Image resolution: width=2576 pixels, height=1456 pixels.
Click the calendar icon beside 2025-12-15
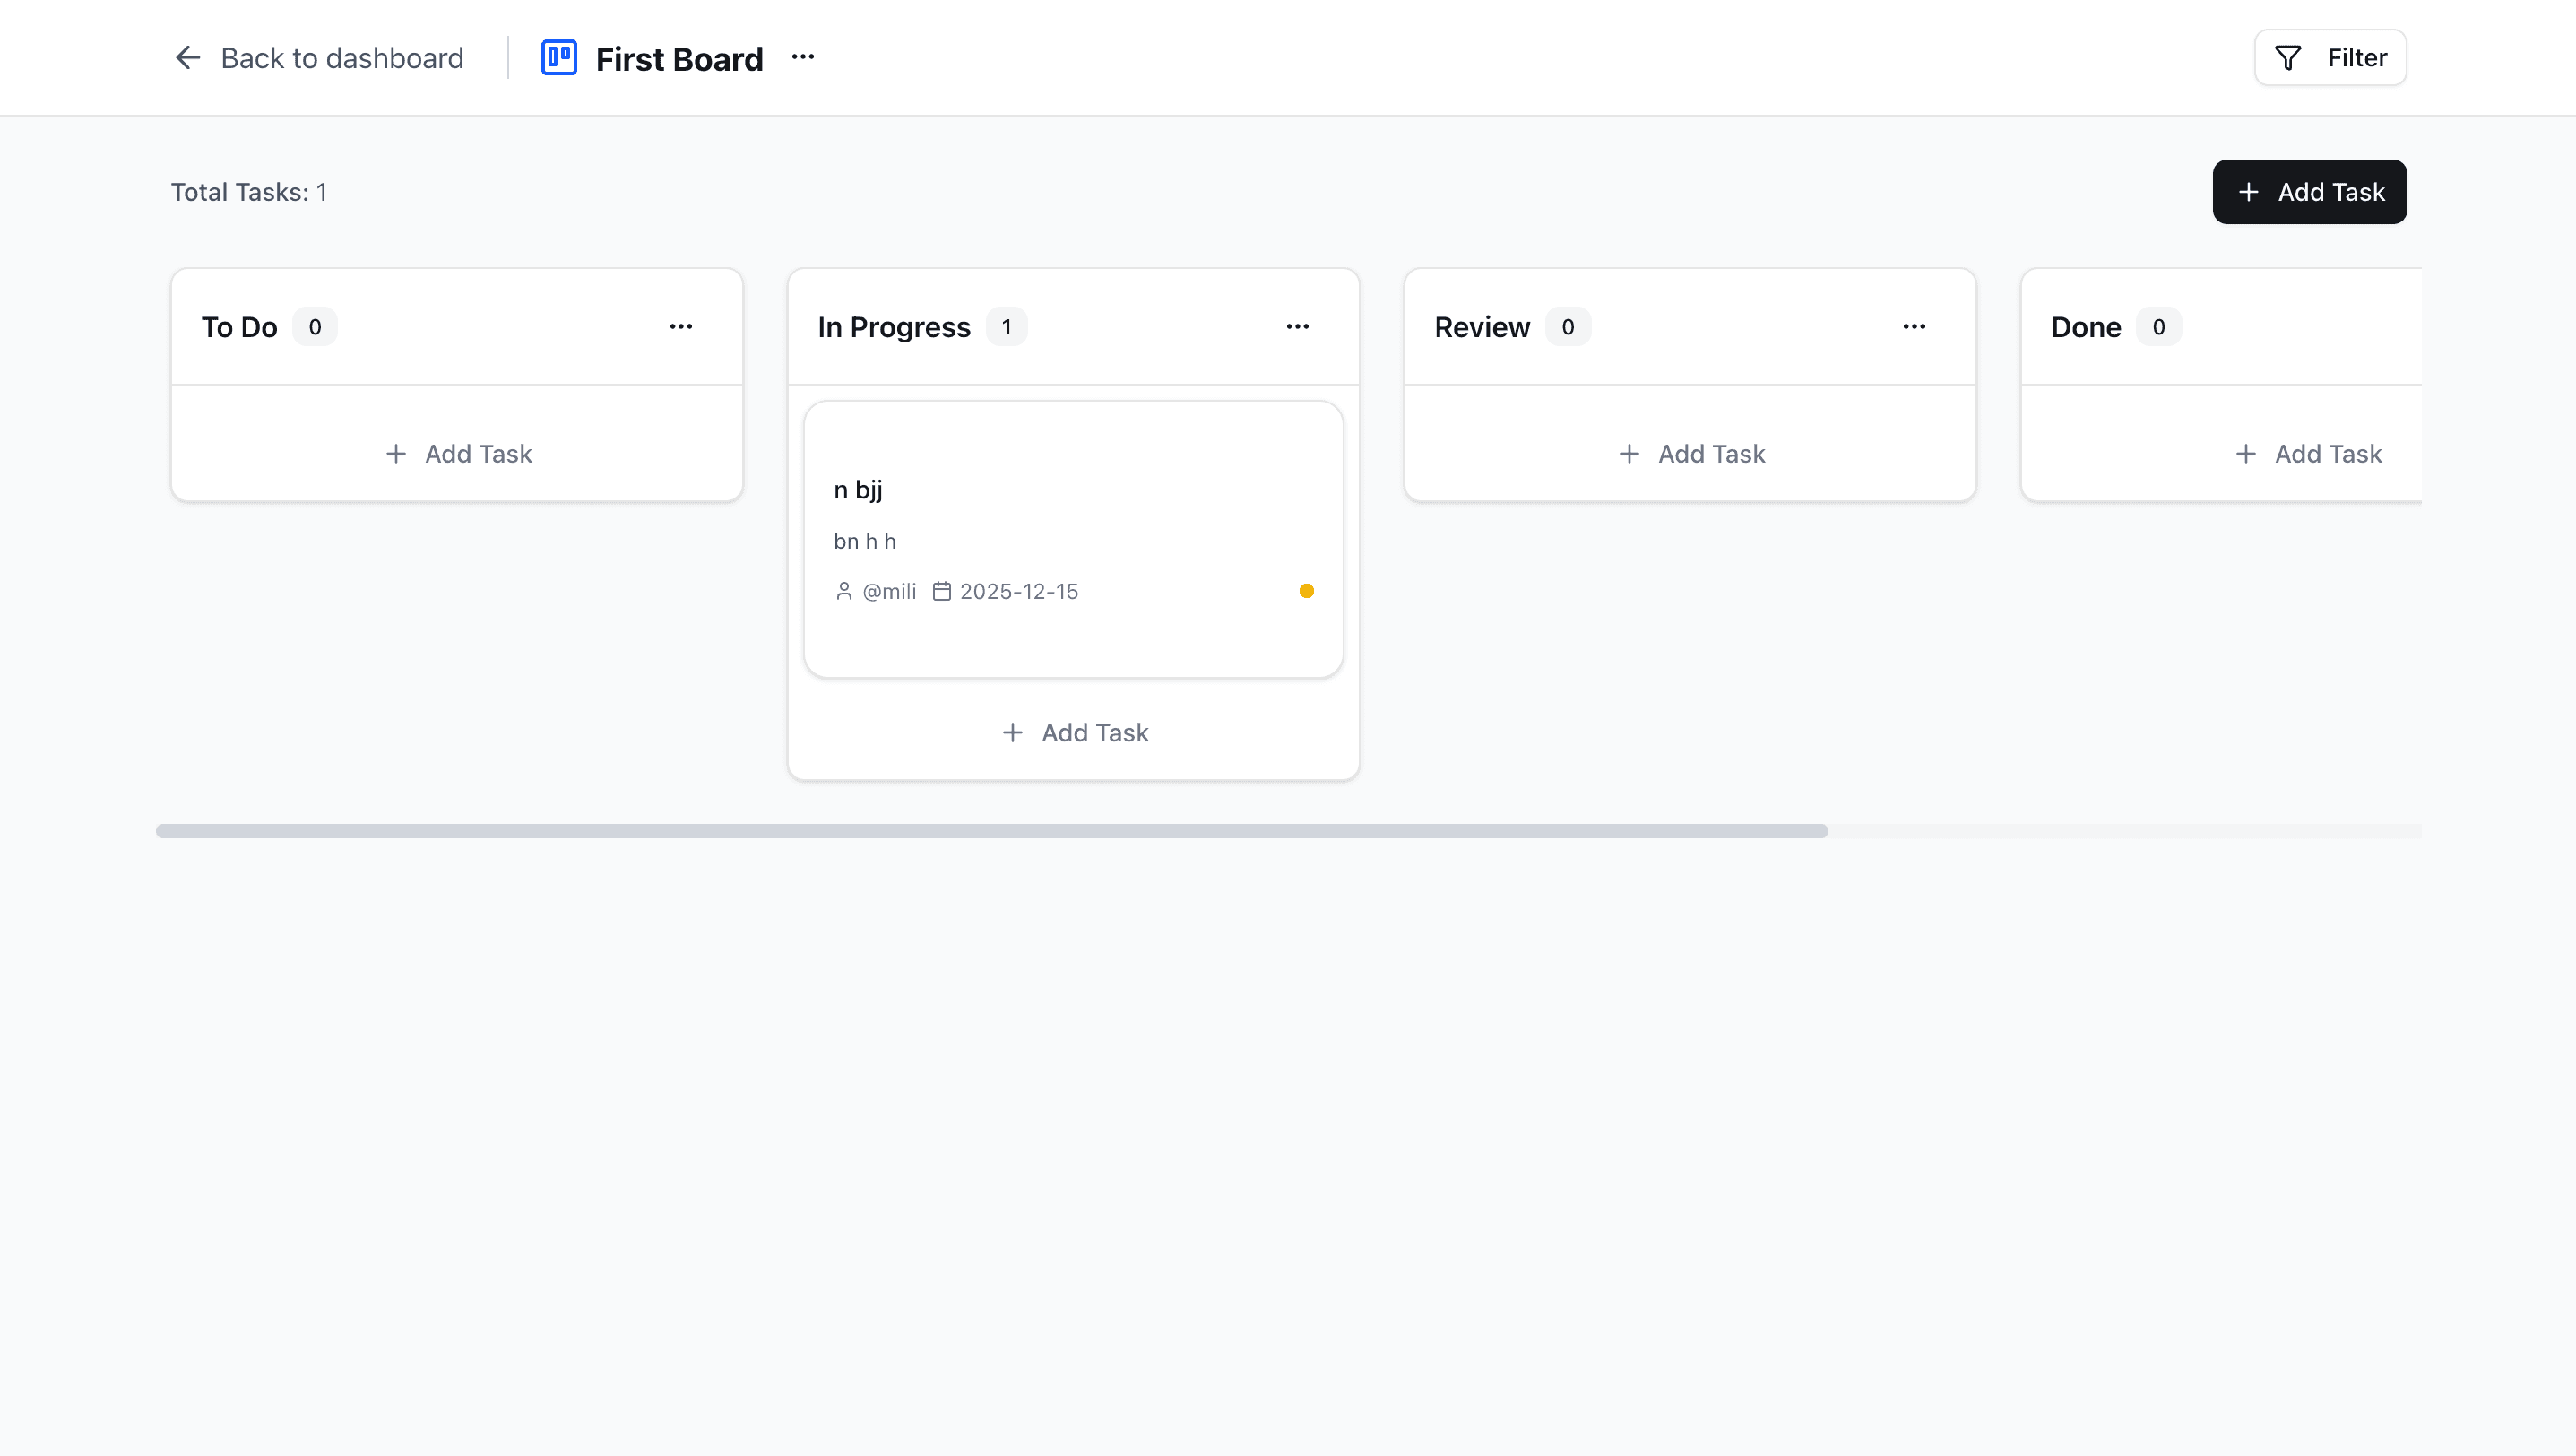pos(941,592)
